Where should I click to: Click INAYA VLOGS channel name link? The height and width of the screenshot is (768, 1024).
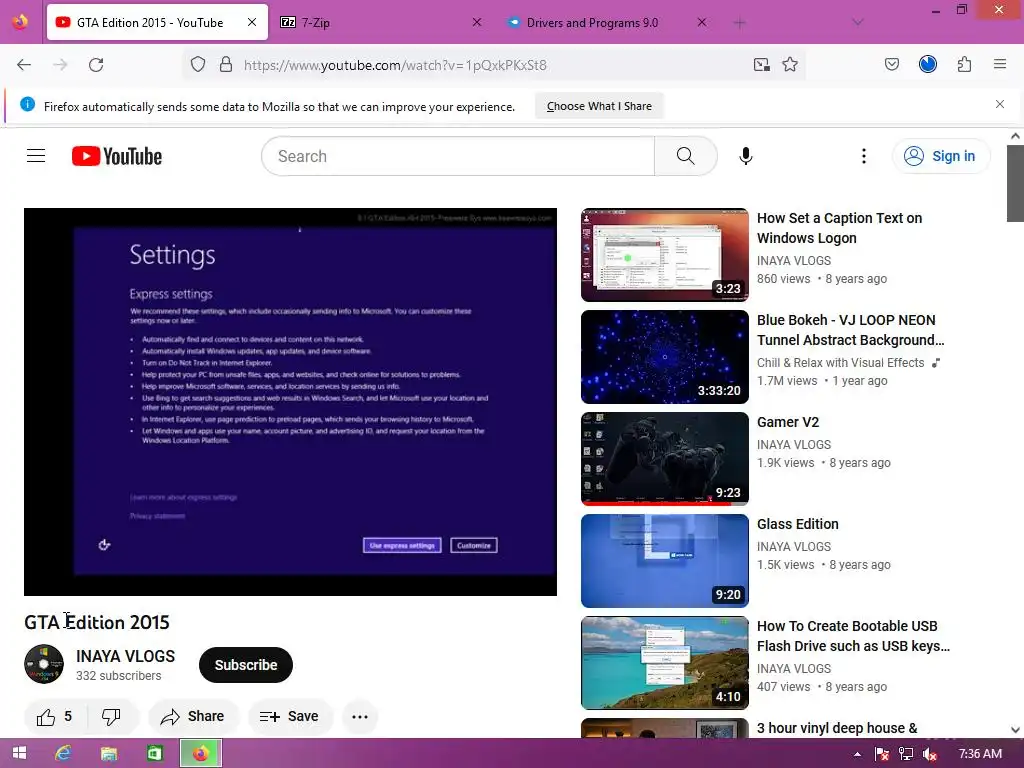(125, 656)
